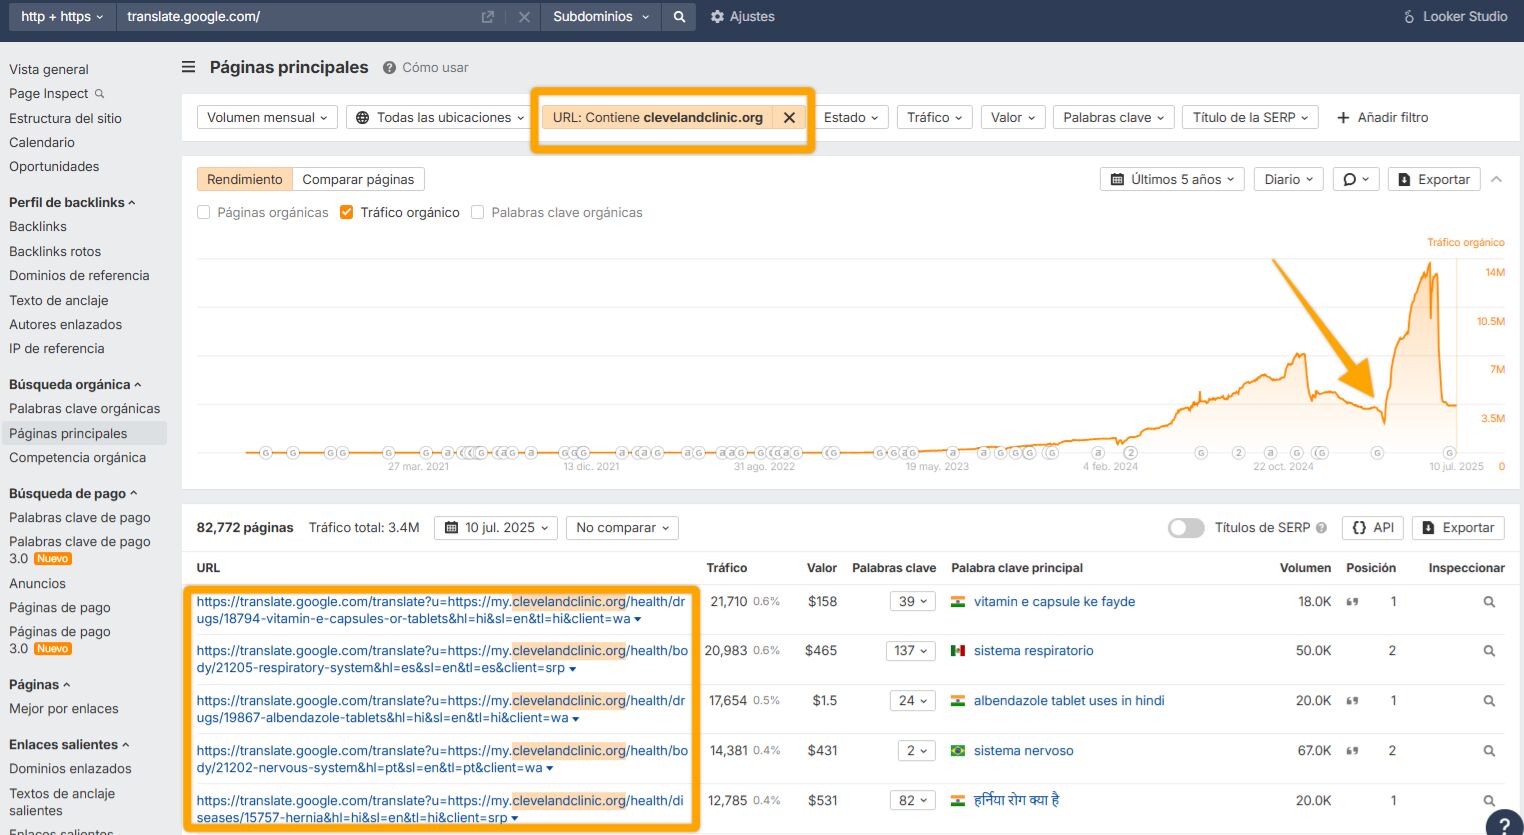Open the Ajustes settings gear
1524x835 pixels.
tap(742, 16)
